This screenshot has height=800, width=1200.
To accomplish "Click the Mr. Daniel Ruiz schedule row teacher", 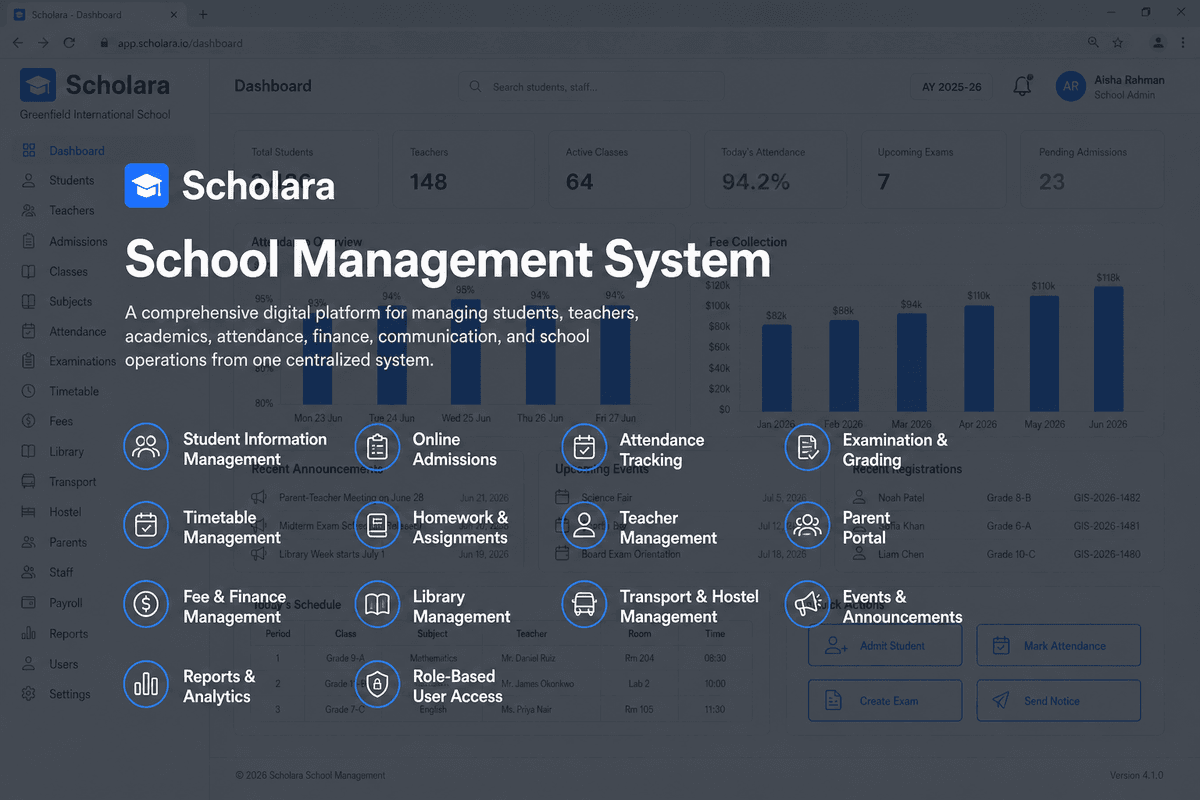I will tap(530, 659).
